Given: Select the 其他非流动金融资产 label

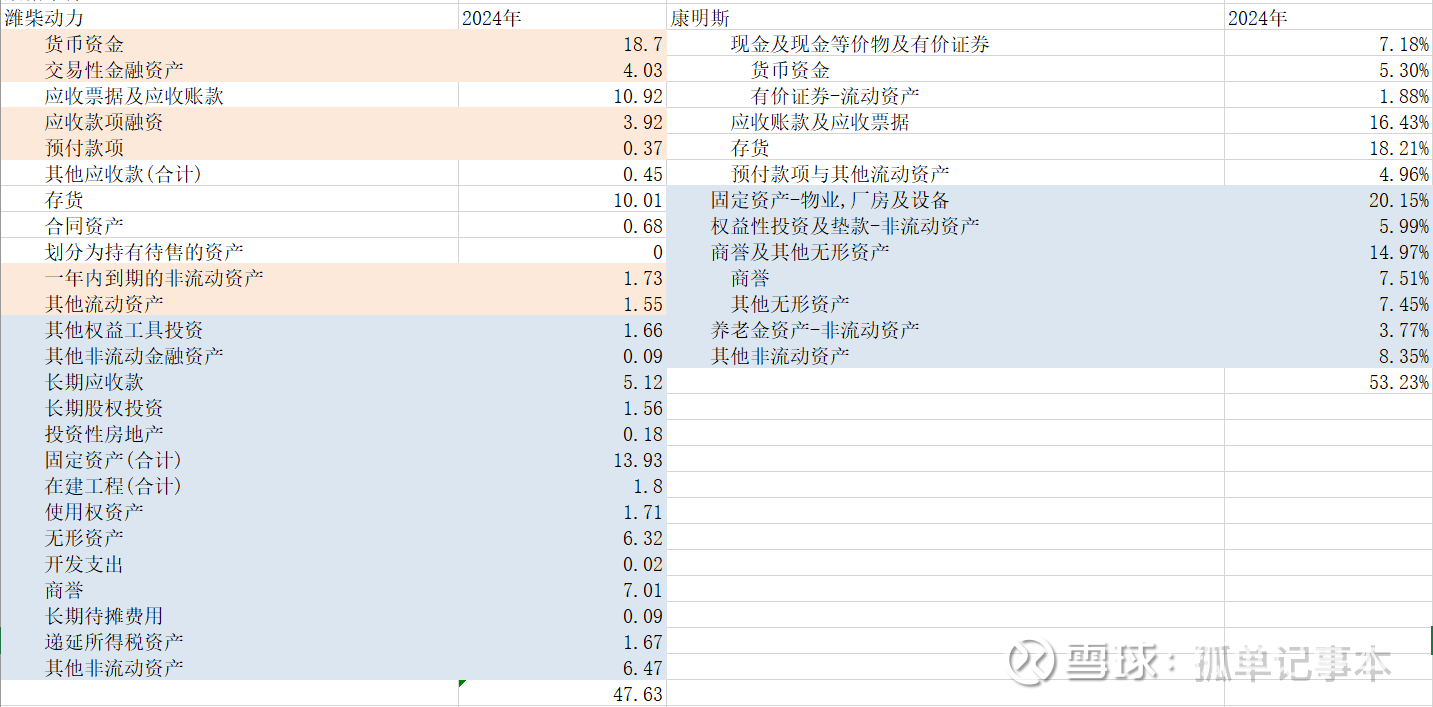Looking at the screenshot, I should click(x=135, y=356).
